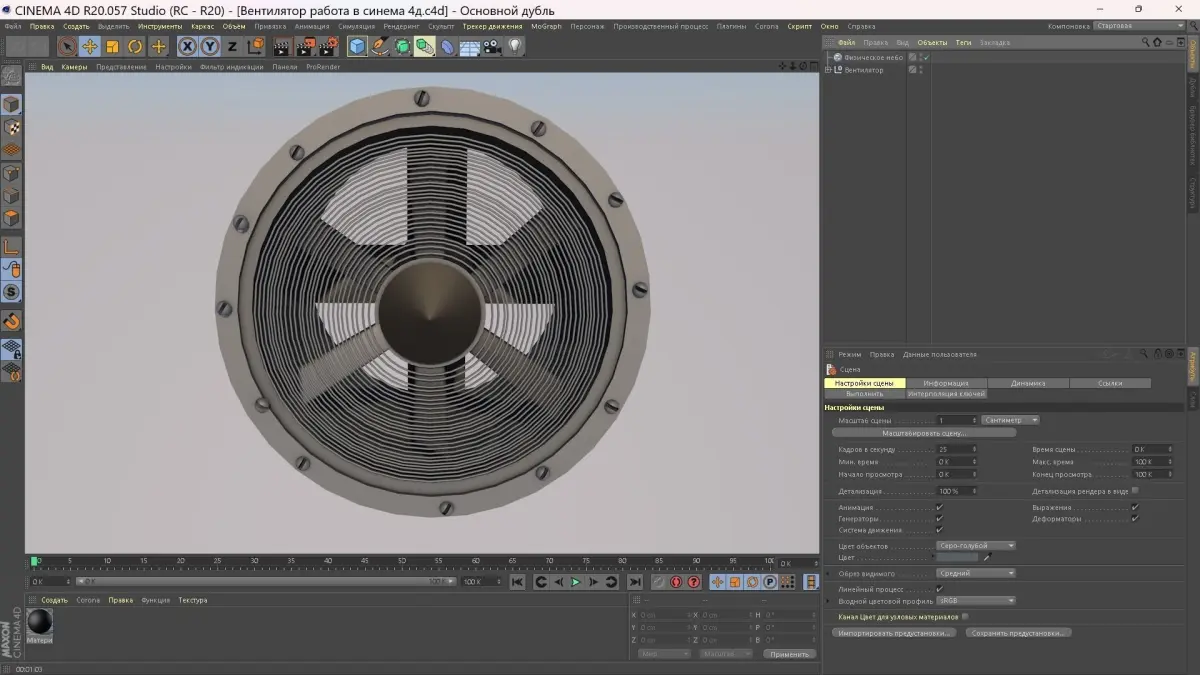Viewport: 1200px width, 675px height.
Task: Add a light object (bulb icon)
Action: coord(515,46)
